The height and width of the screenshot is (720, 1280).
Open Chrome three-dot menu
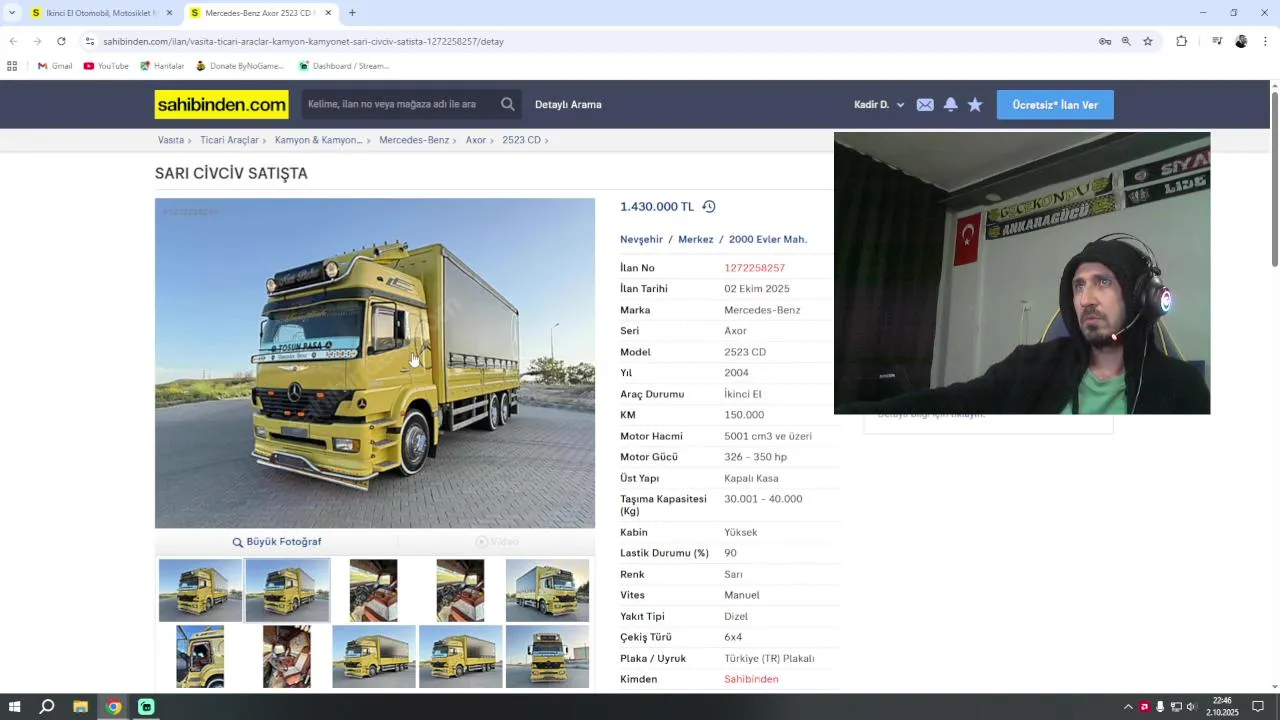[x=1265, y=41]
